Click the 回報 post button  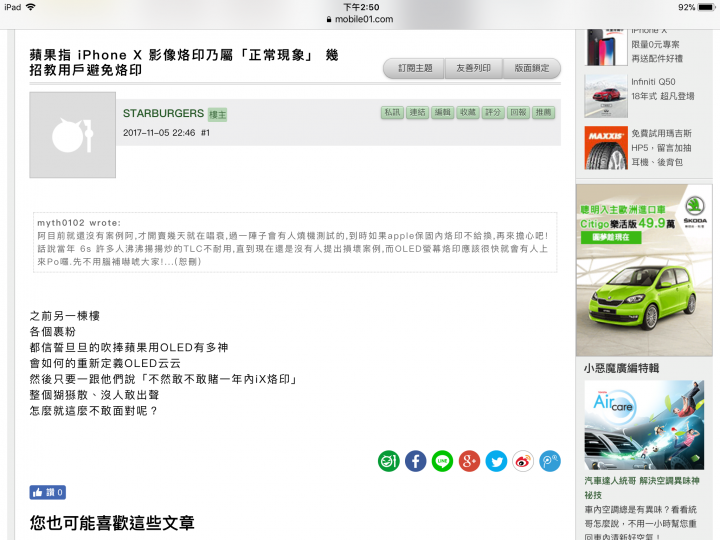click(x=518, y=112)
